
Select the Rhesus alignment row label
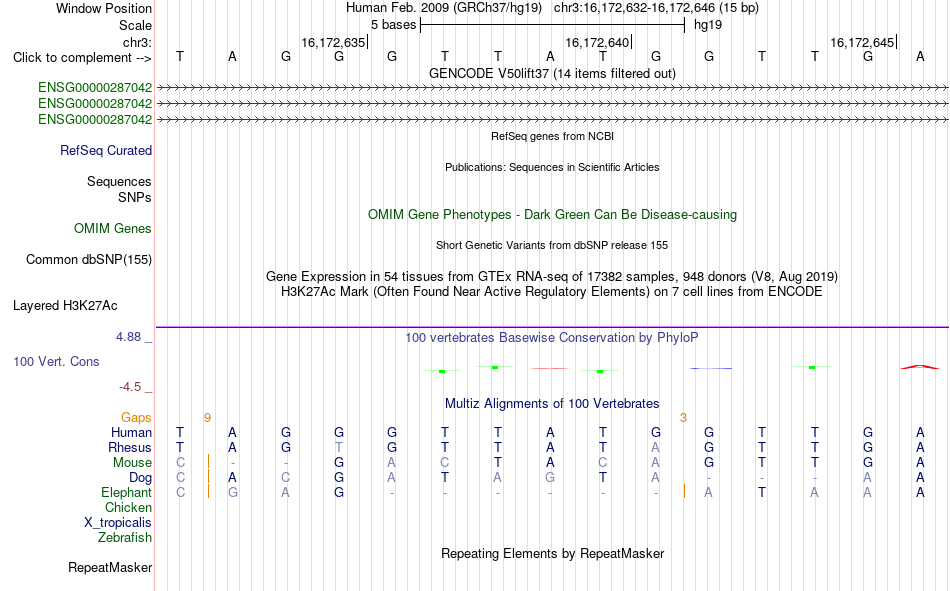tap(130, 447)
